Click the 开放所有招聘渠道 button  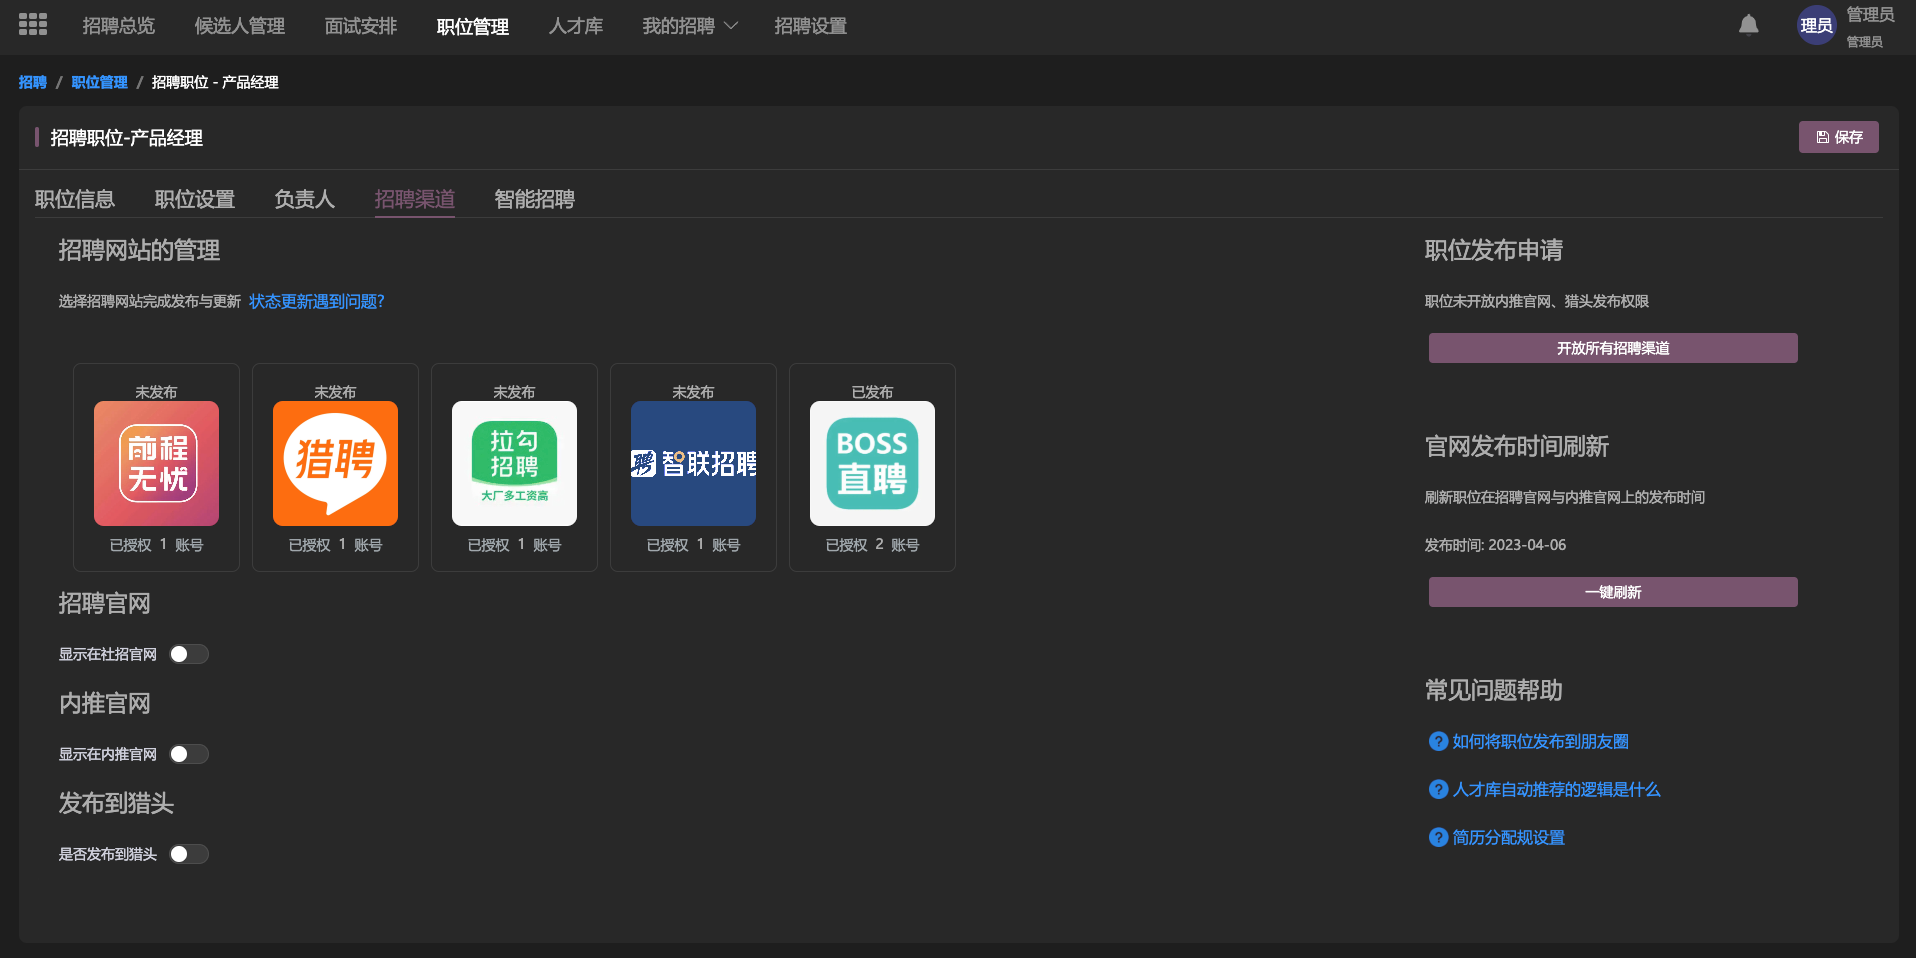click(1612, 348)
